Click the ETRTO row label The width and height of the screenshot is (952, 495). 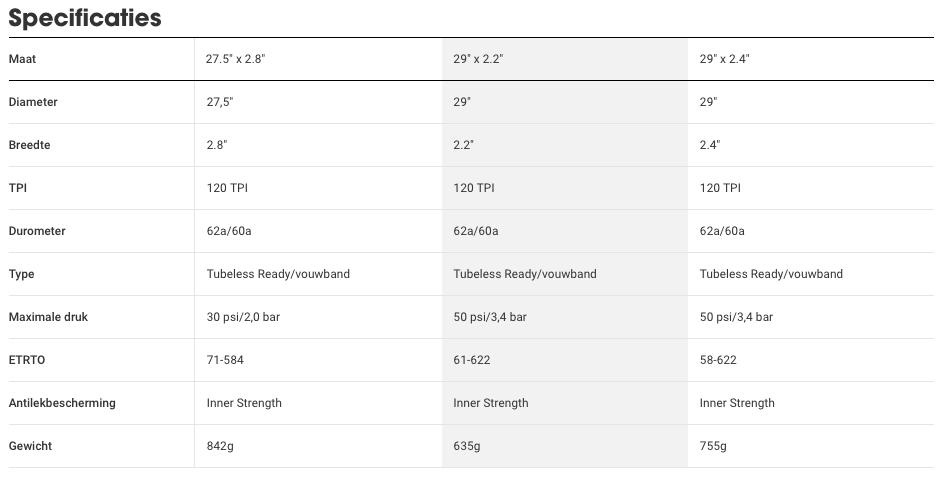click(27, 360)
